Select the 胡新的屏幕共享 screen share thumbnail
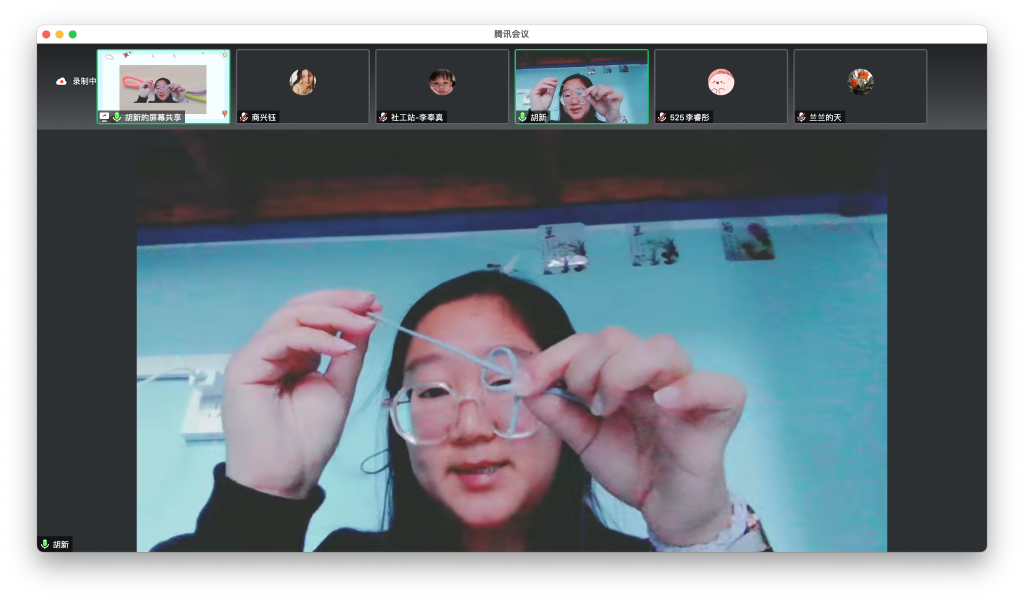This screenshot has width=1024, height=601. pos(163,86)
